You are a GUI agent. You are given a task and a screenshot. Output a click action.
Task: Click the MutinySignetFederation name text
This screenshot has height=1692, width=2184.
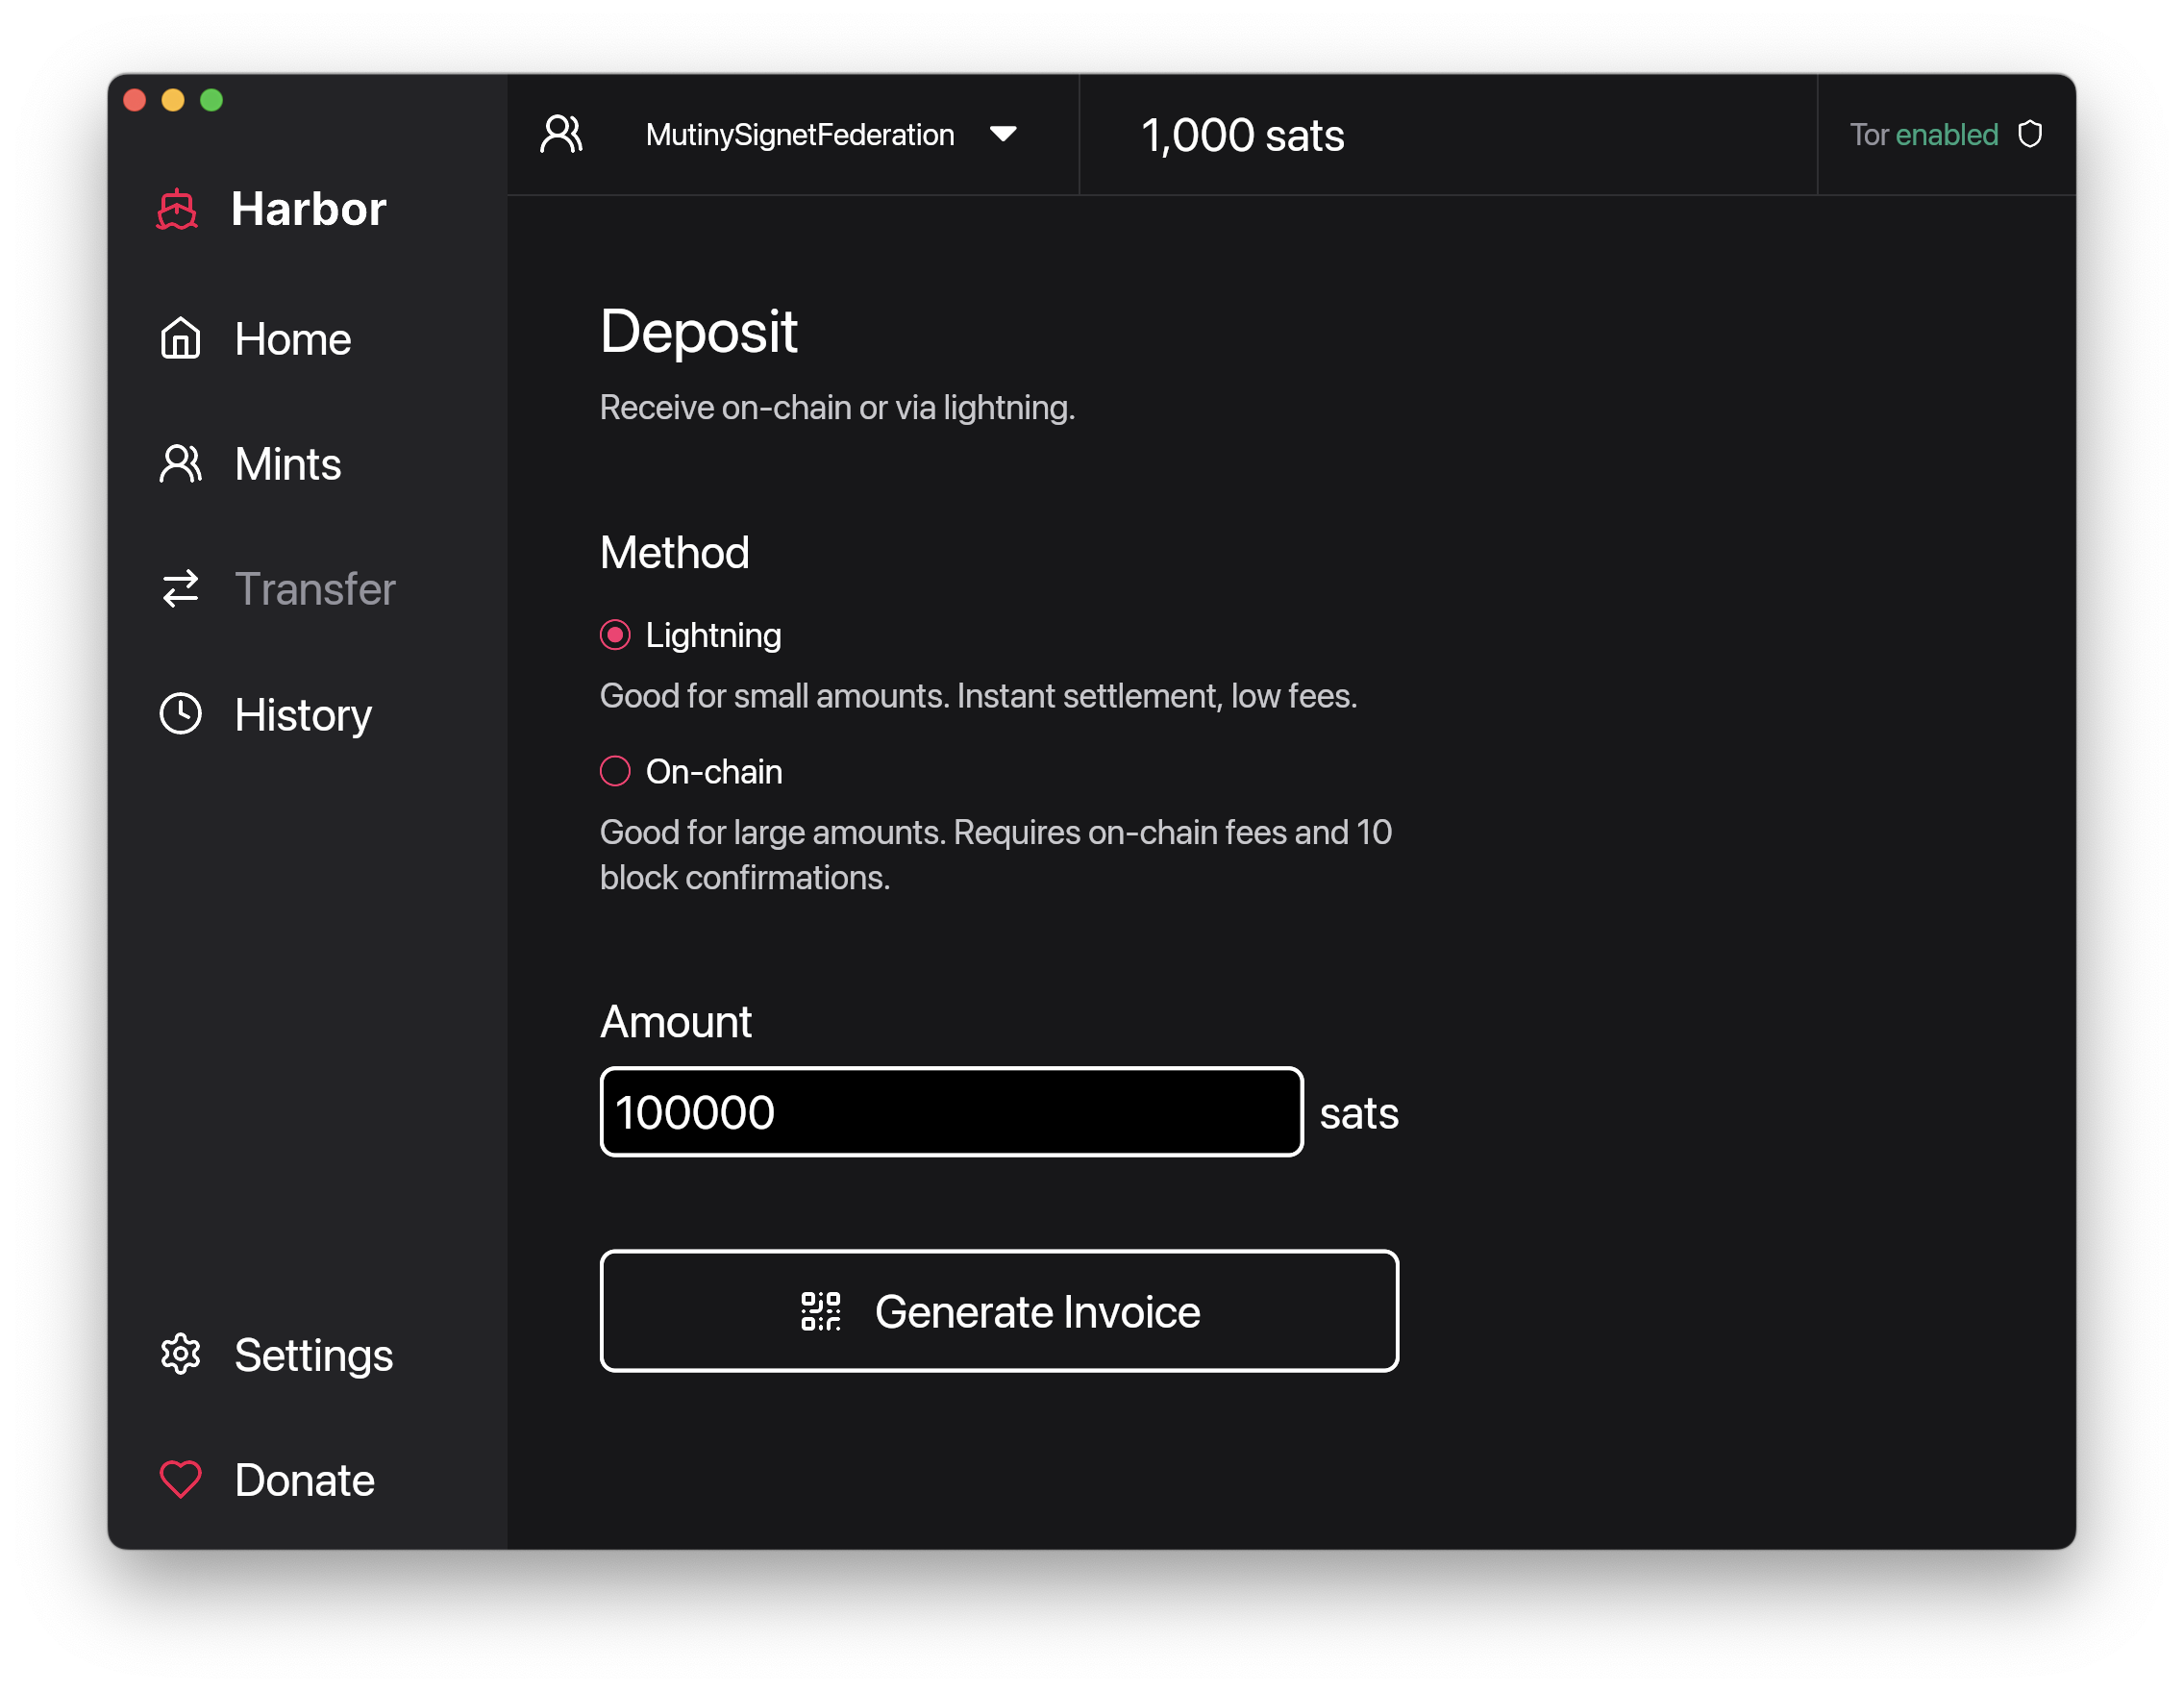tap(800, 134)
